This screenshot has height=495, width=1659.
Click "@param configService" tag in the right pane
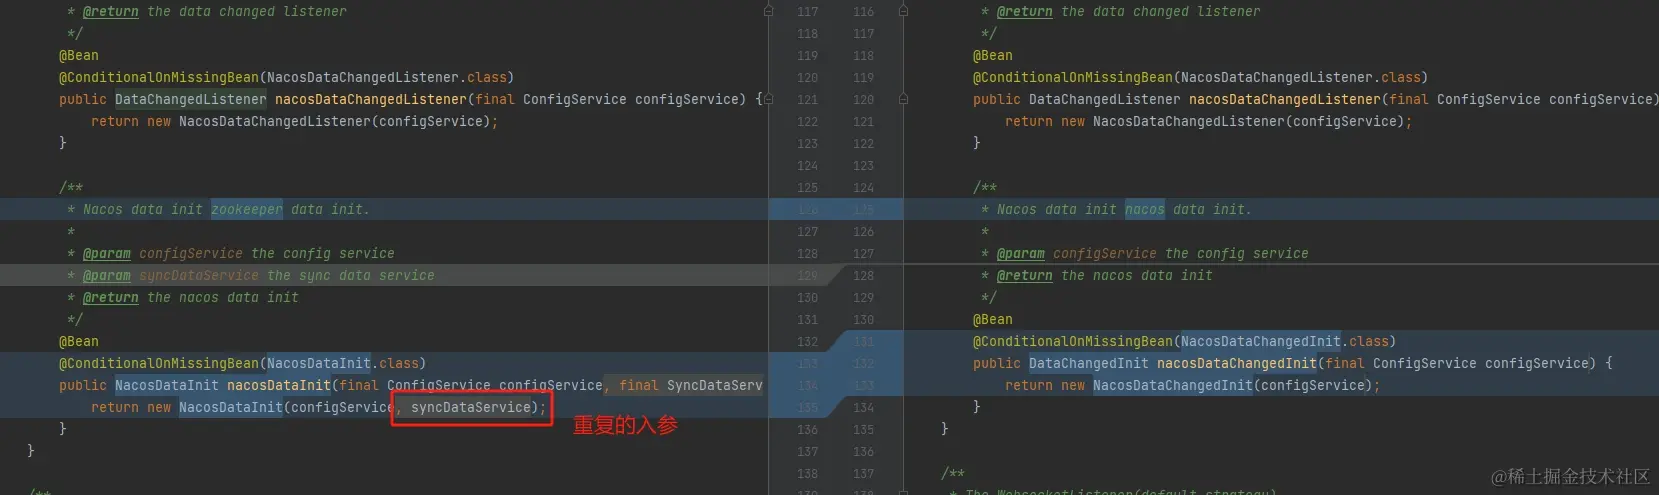click(1077, 253)
